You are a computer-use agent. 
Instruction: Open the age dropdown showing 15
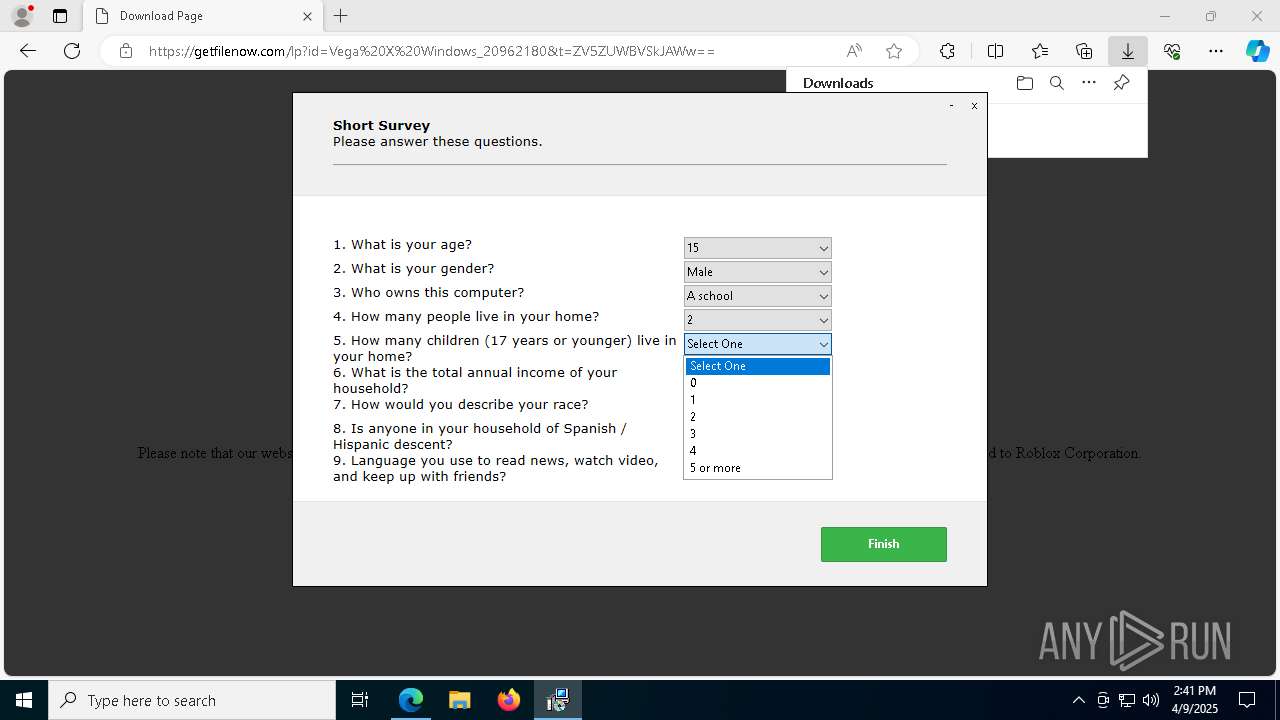tap(758, 248)
